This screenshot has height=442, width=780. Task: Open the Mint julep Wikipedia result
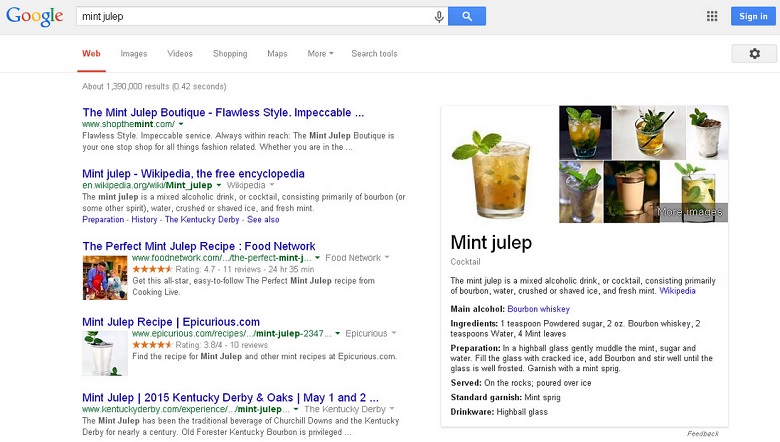(x=193, y=173)
